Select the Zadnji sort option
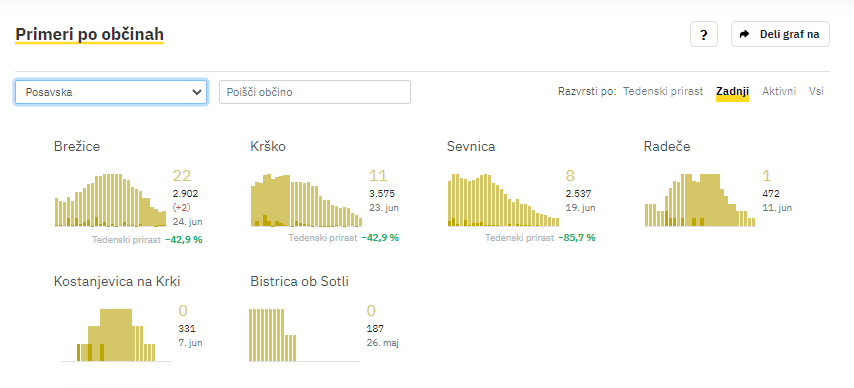The height and width of the screenshot is (388, 854). [x=733, y=92]
